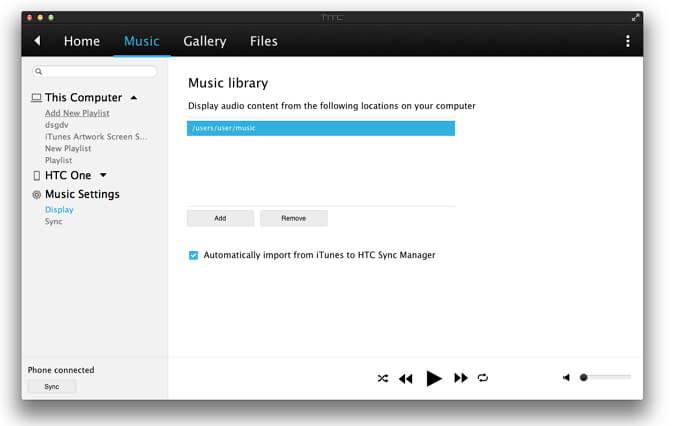Collapse the This Computer section

tap(133, 98)
